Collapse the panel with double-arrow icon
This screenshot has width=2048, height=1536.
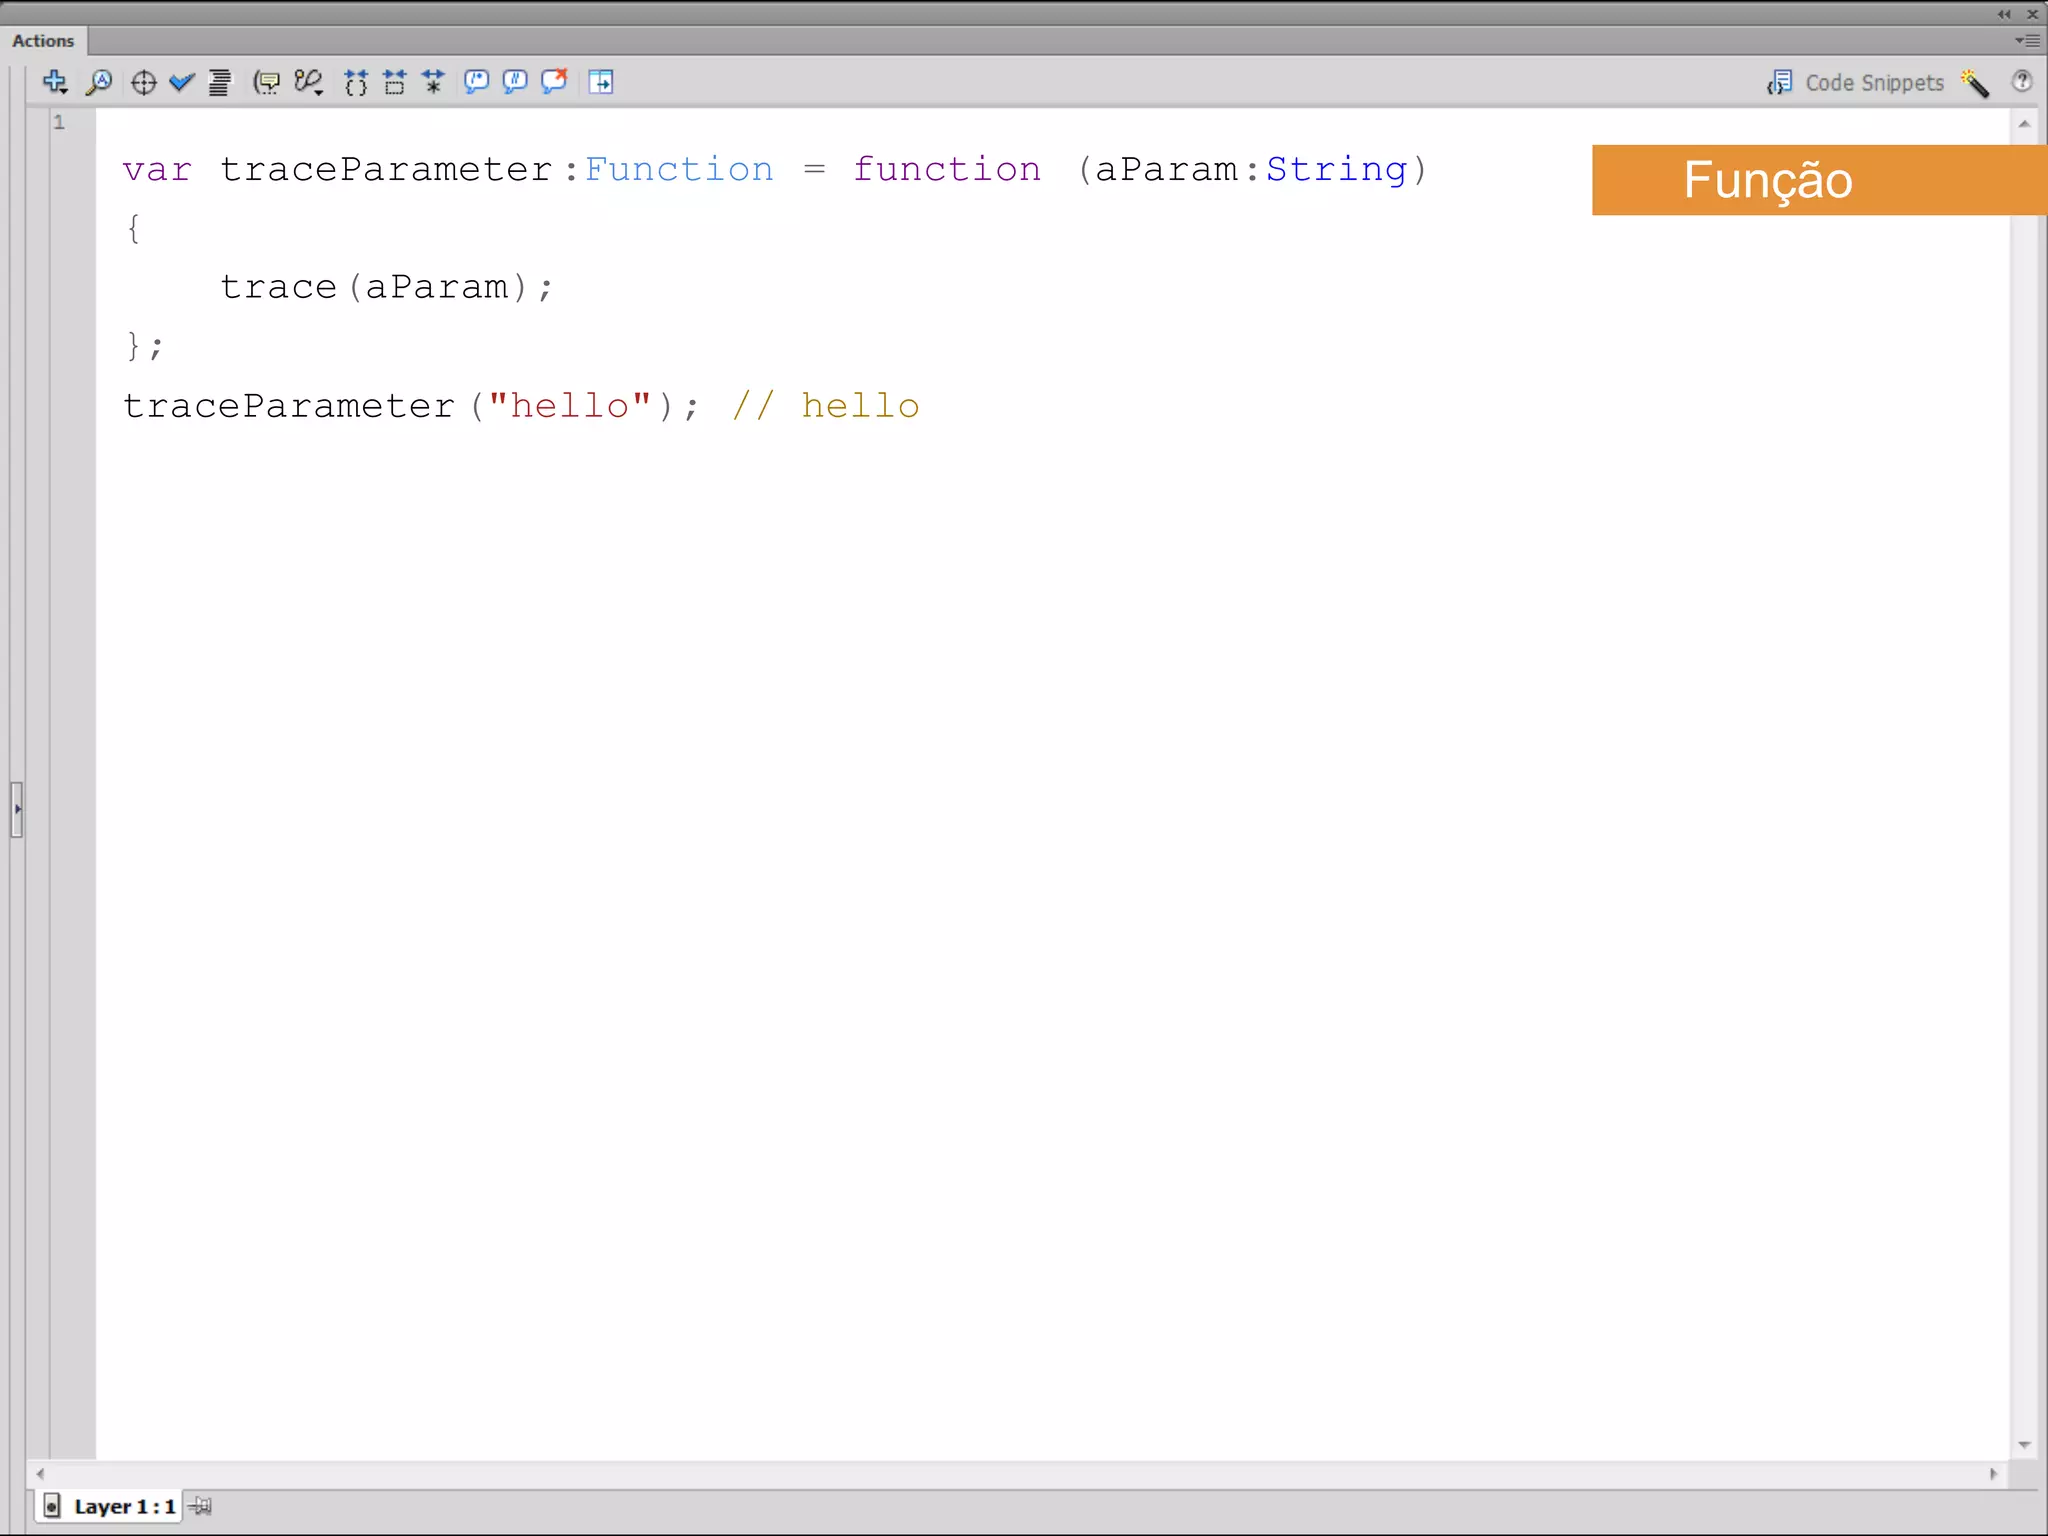tap(2004, 14)
